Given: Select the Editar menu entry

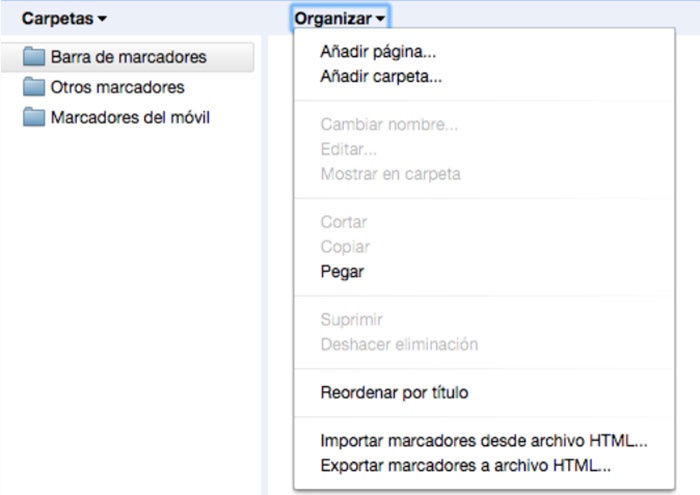Looking at the screenshot, I should pos(348,149).
